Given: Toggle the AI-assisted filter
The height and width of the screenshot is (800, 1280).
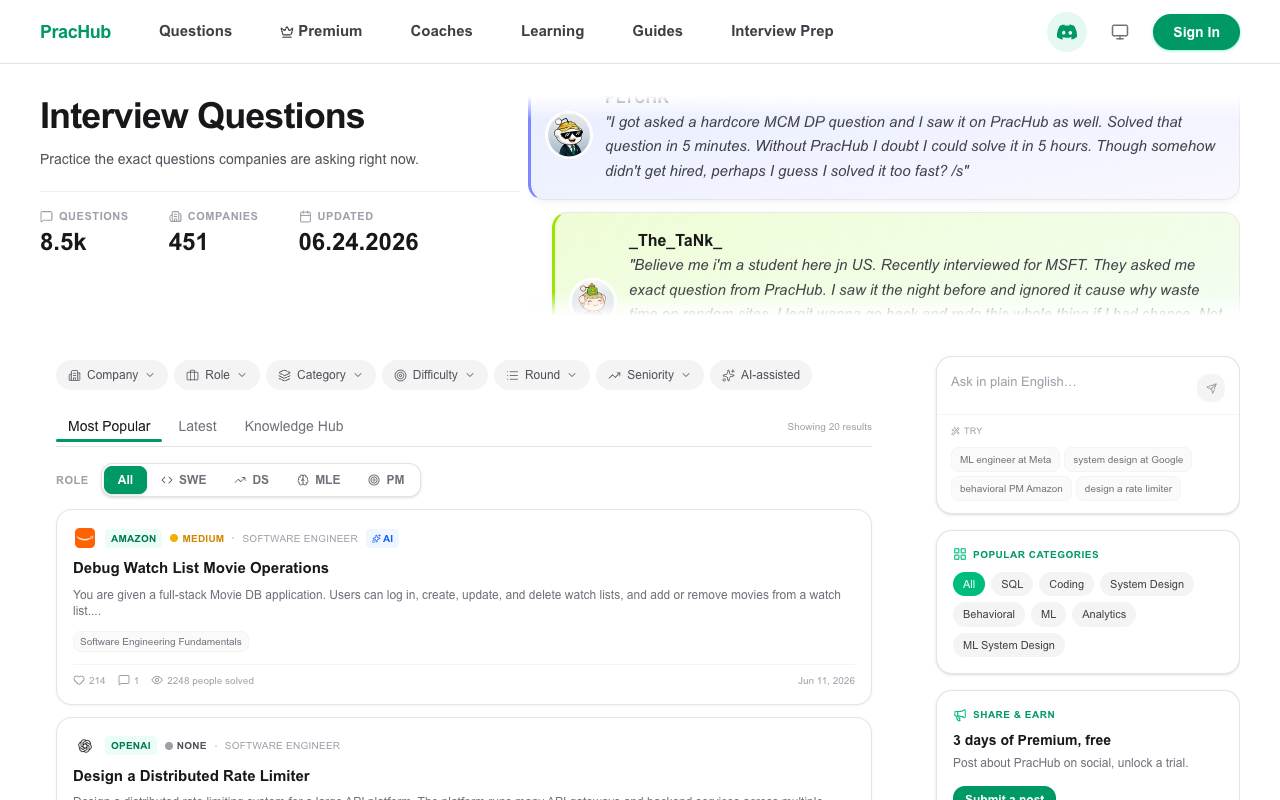Looking at the screenshot, I should pyautogui.click(x=761, y=375).
